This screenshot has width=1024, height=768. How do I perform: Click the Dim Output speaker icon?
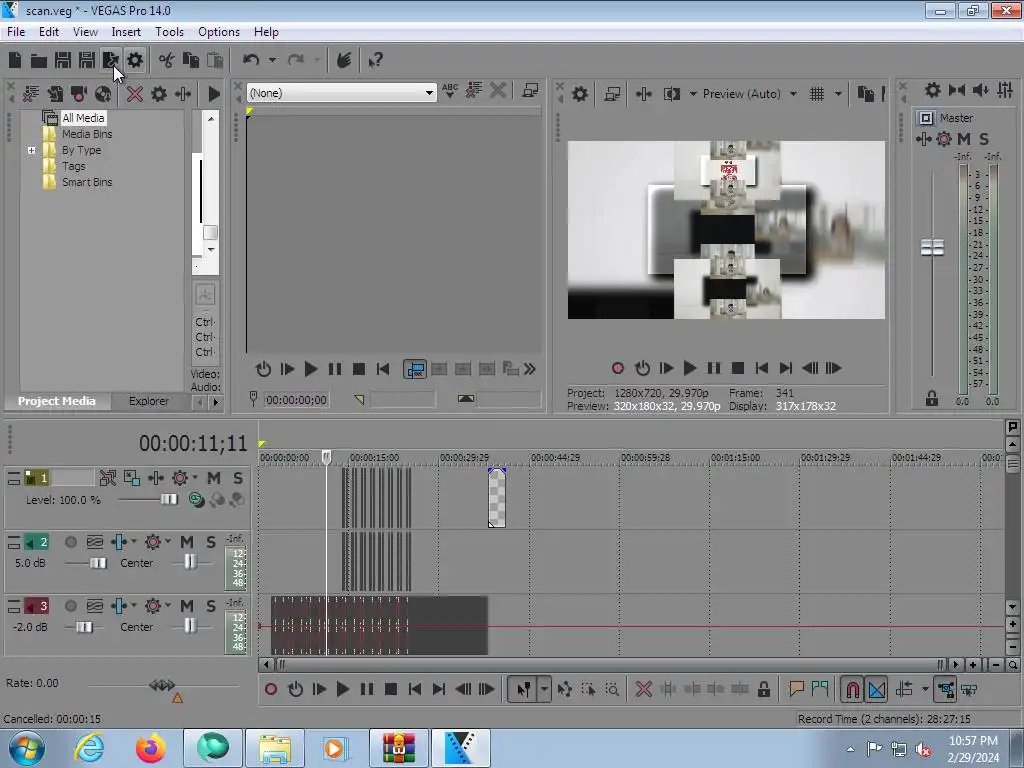981,90
